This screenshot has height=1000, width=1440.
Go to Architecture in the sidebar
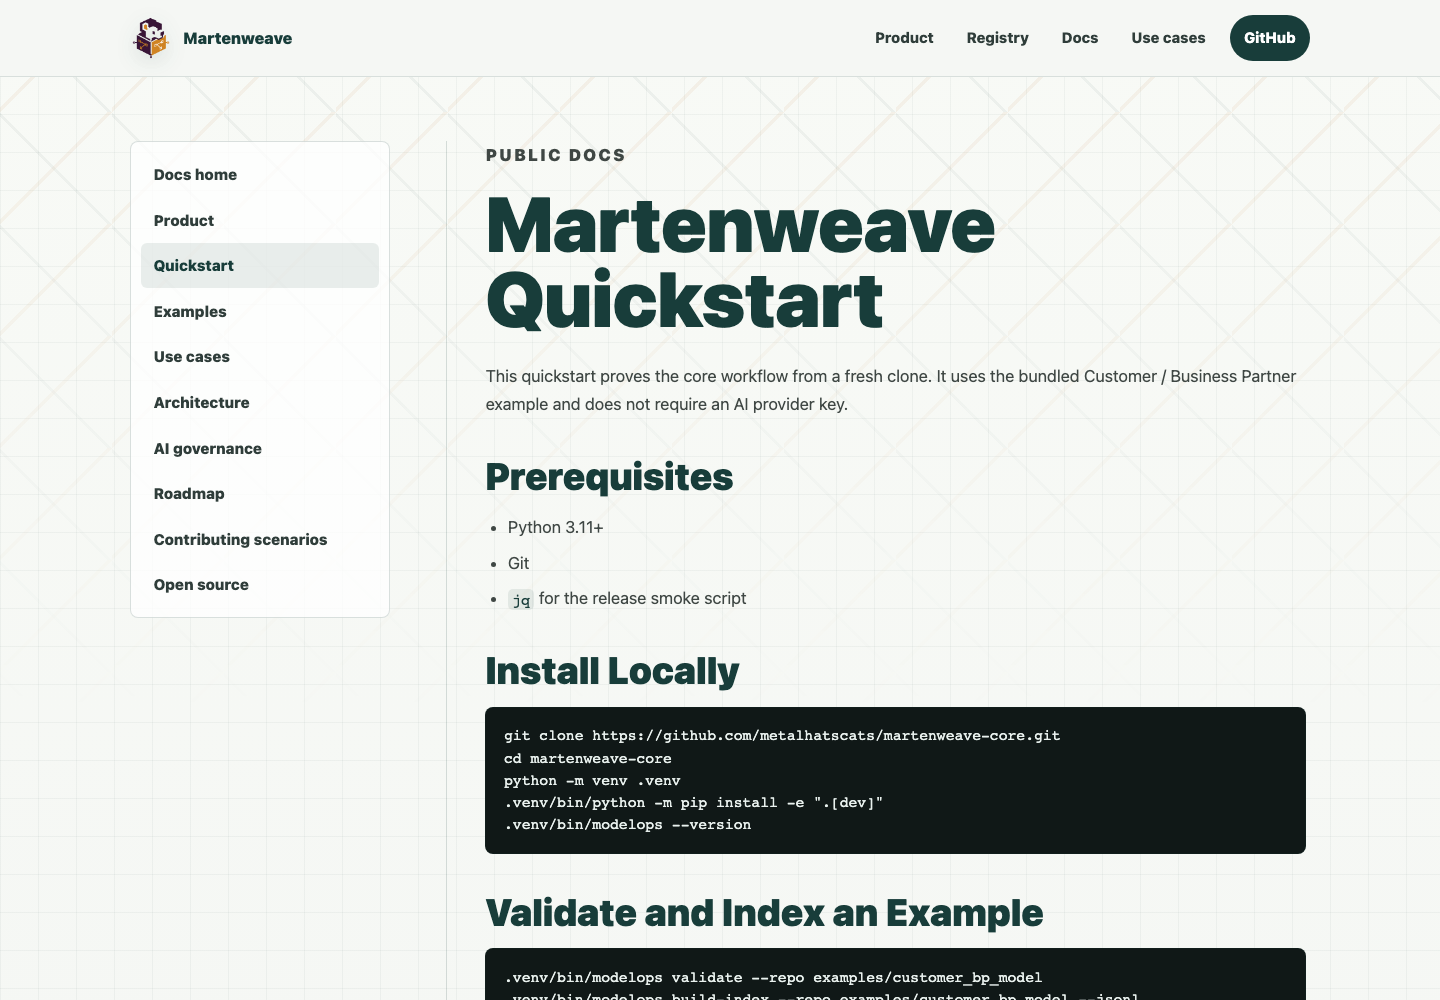tap(260, 403)
